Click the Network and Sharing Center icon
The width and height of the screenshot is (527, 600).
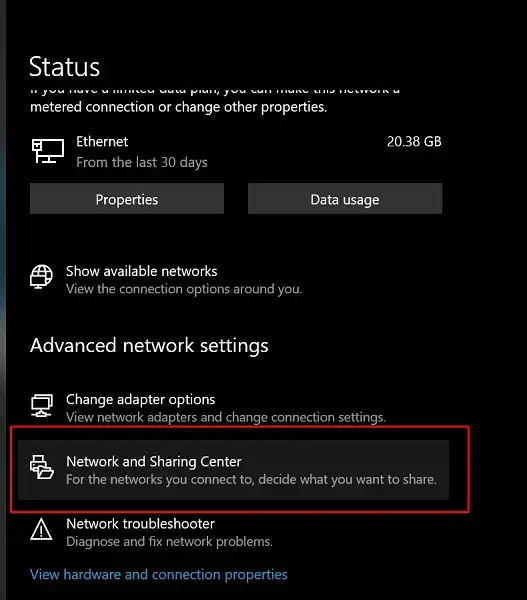click(x=42, y=467)
